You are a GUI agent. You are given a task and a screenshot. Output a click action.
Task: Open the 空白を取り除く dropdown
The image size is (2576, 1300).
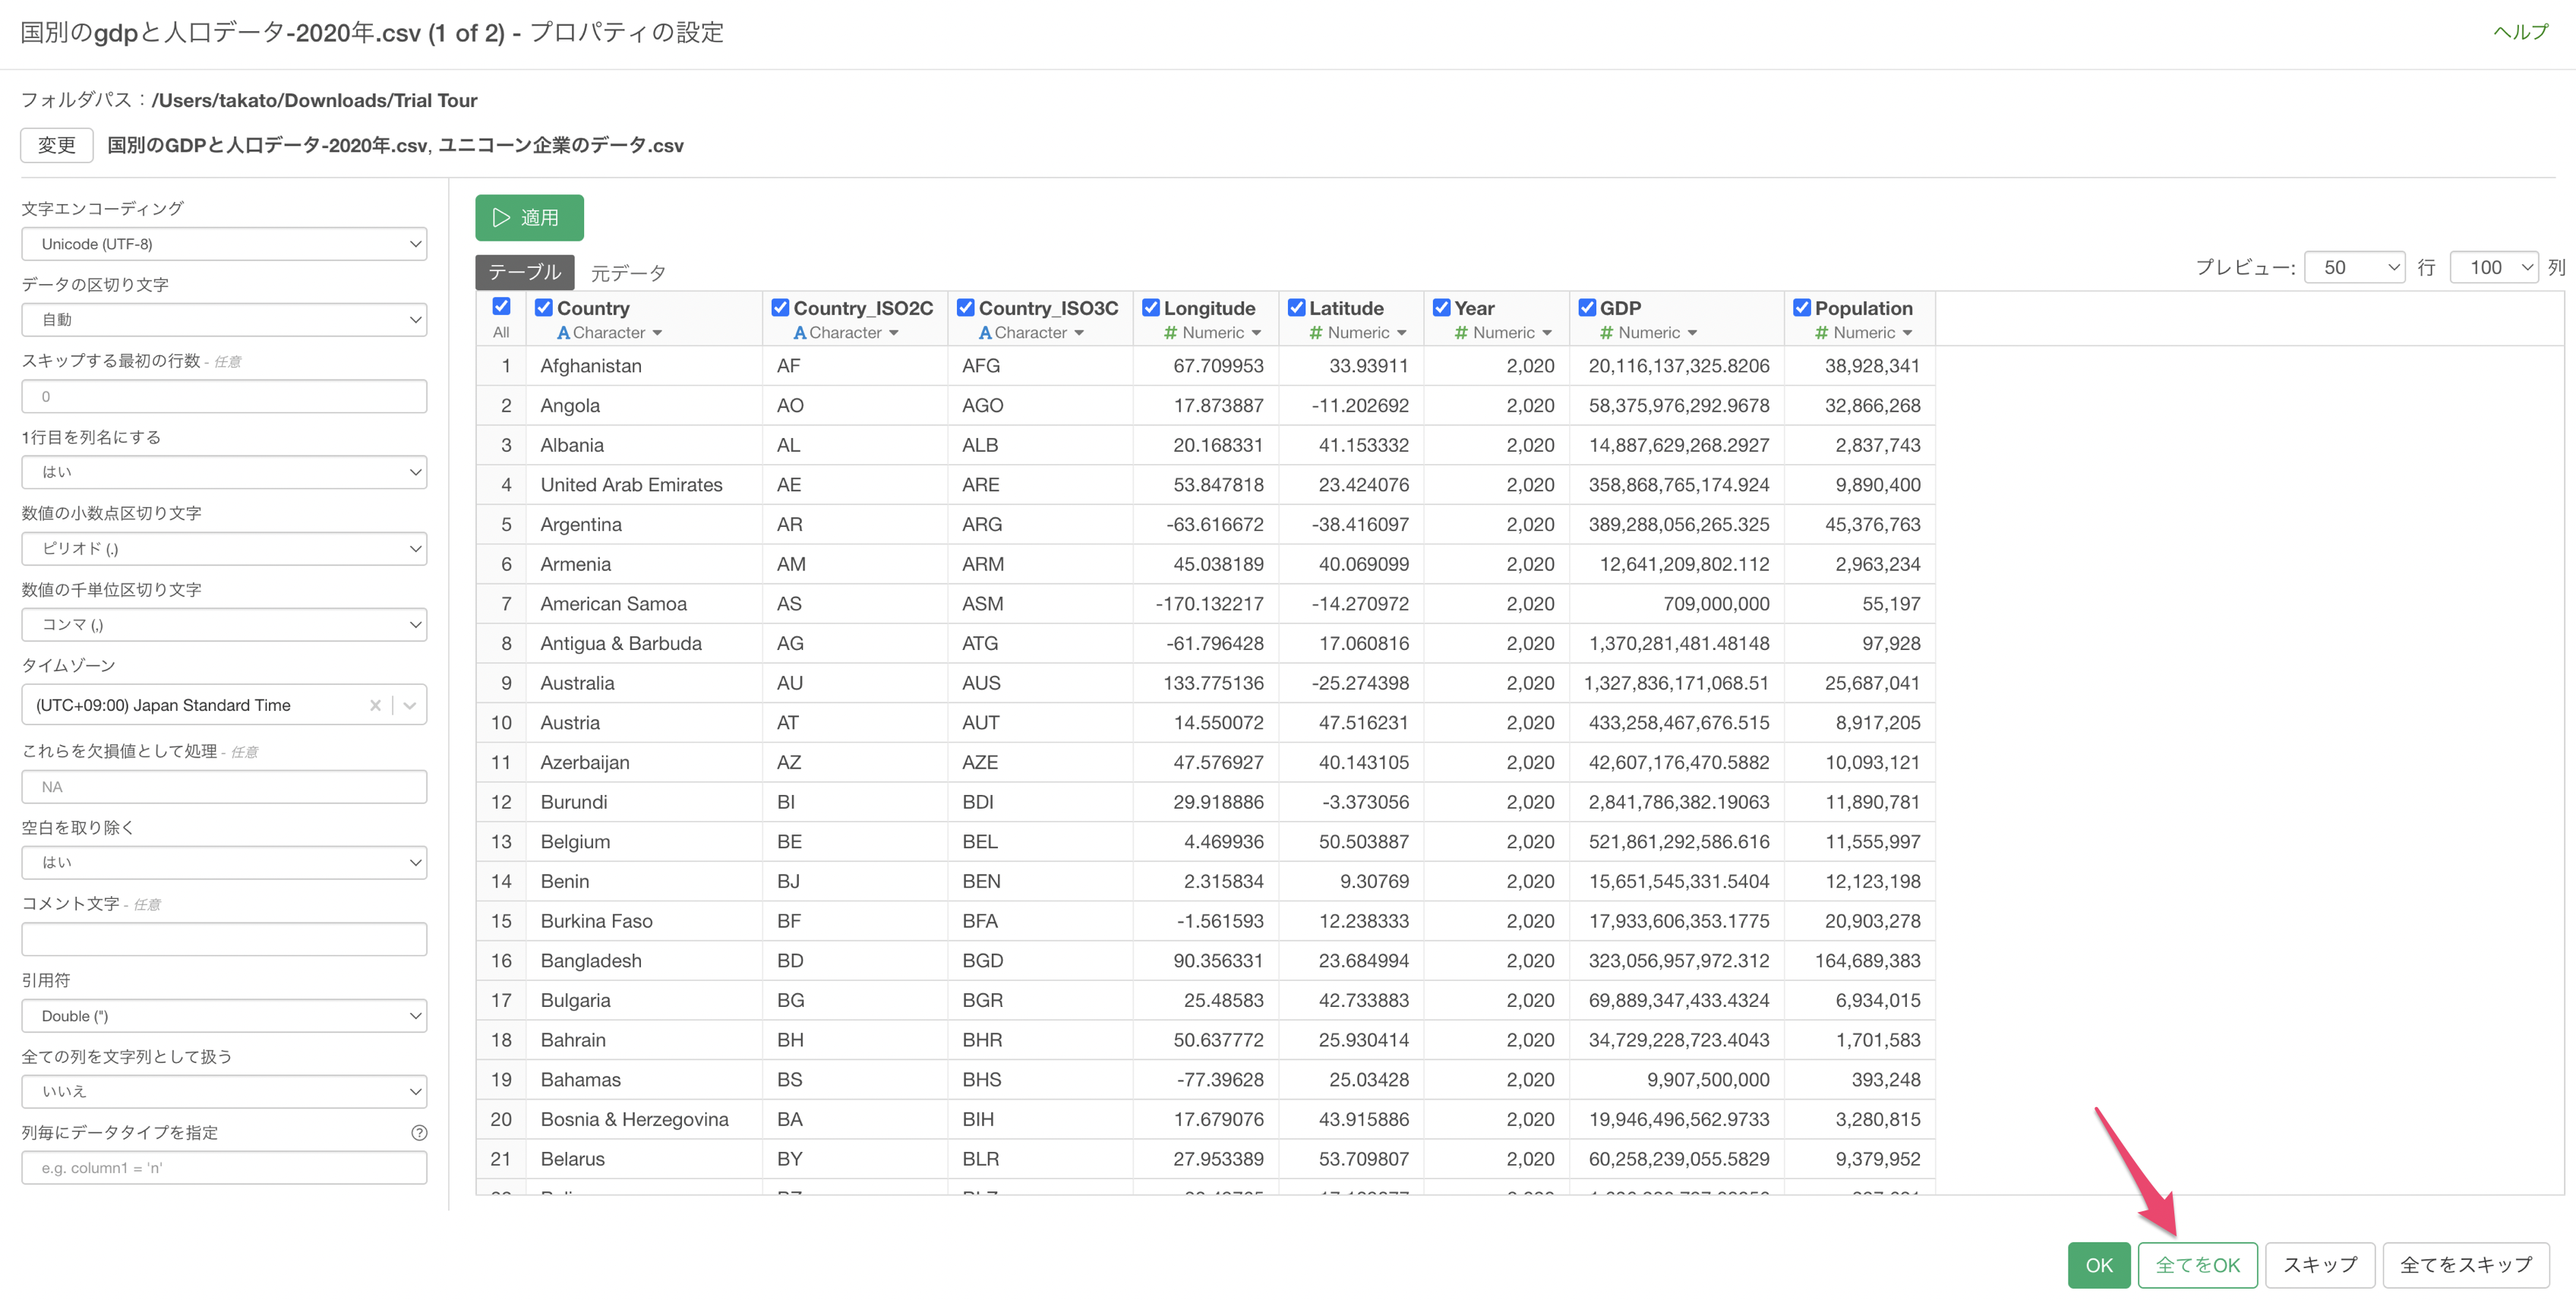tap(224, 862)
